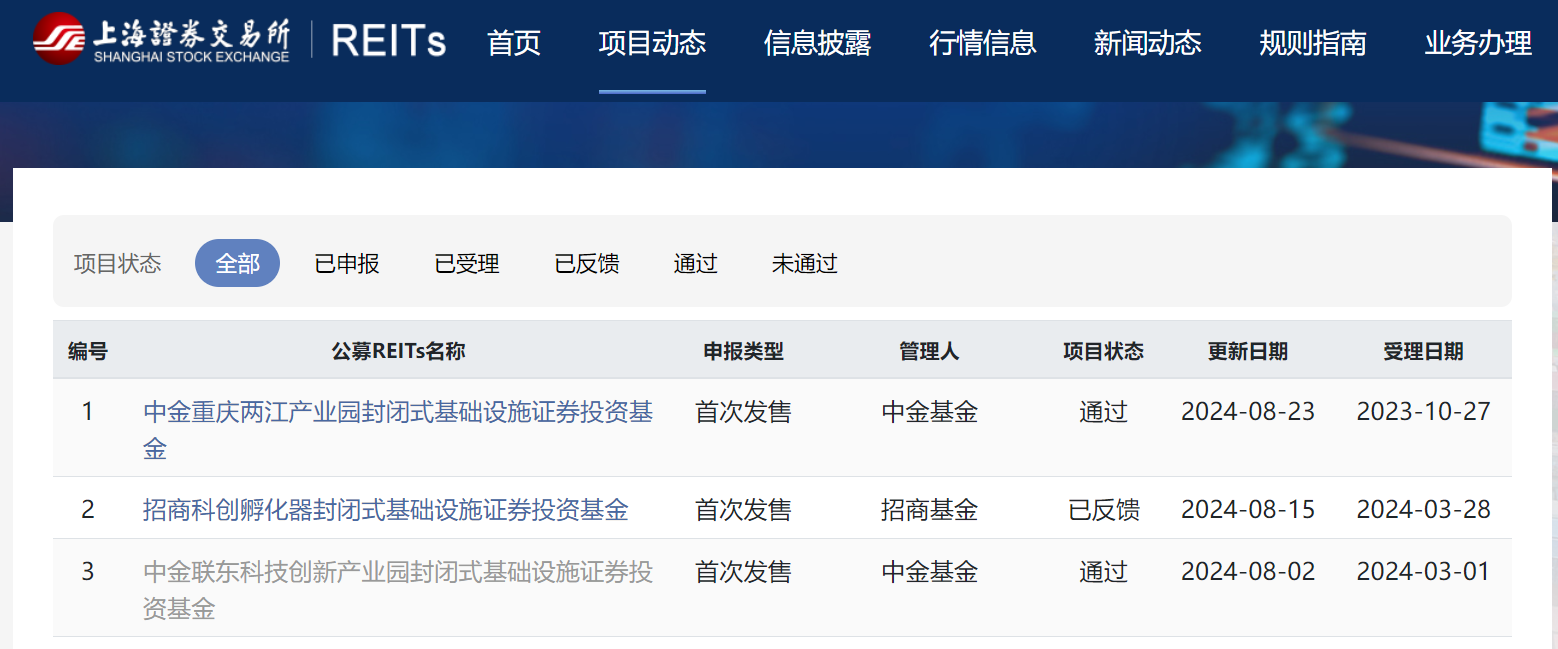This screenshot has width=1558, height=649.
Task: Open the 信息披露 nav item
Action: click(817, 43)
